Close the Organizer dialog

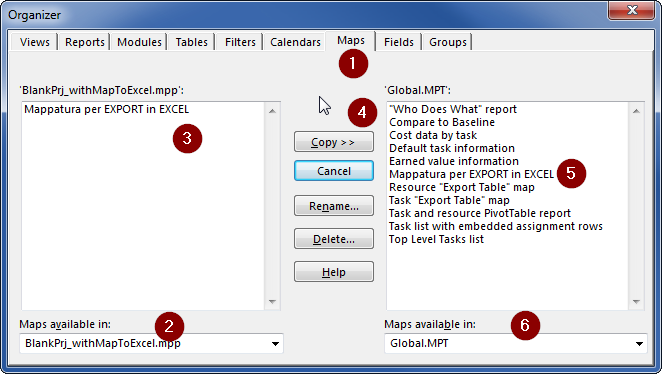point(632,10)
